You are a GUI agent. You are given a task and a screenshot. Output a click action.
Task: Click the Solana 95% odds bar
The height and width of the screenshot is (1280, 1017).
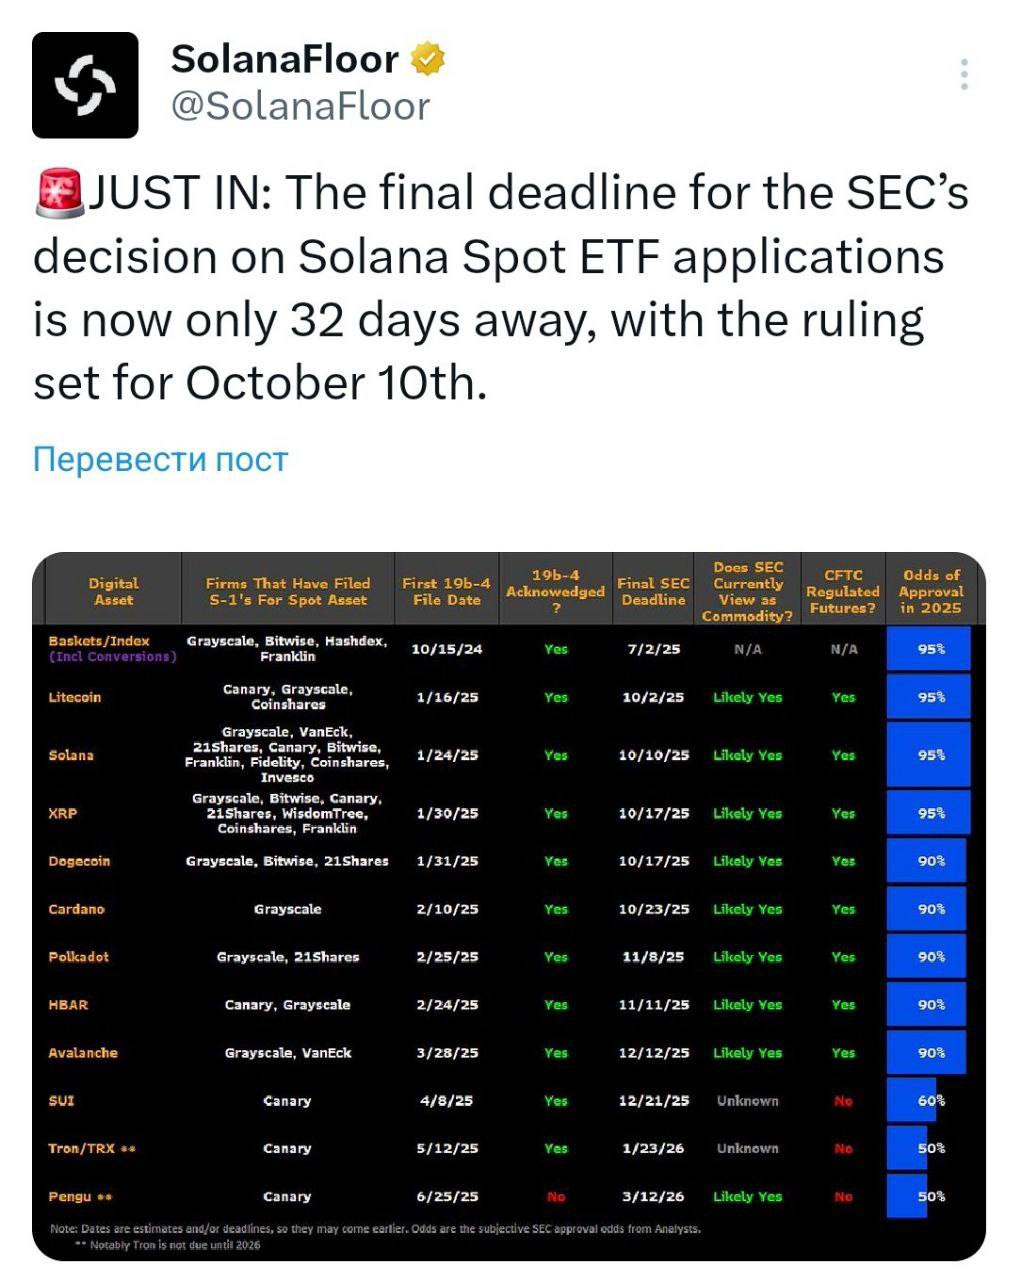point(928,755)
